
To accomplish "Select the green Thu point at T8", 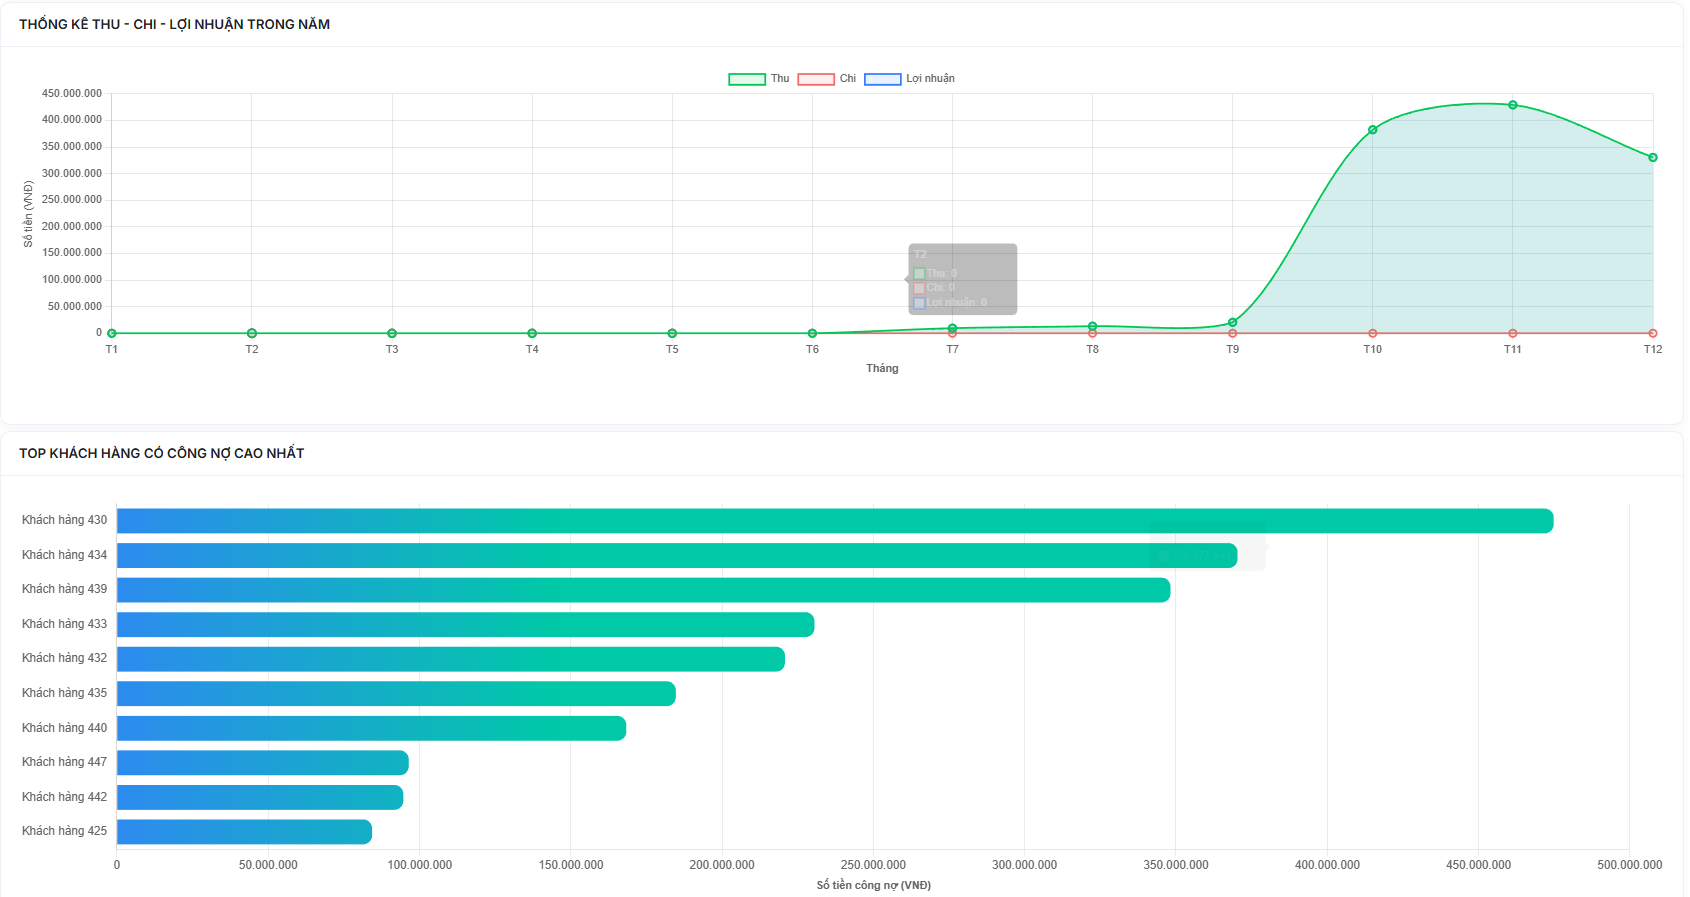I will pyautogui.click(x=1092, y=326).
